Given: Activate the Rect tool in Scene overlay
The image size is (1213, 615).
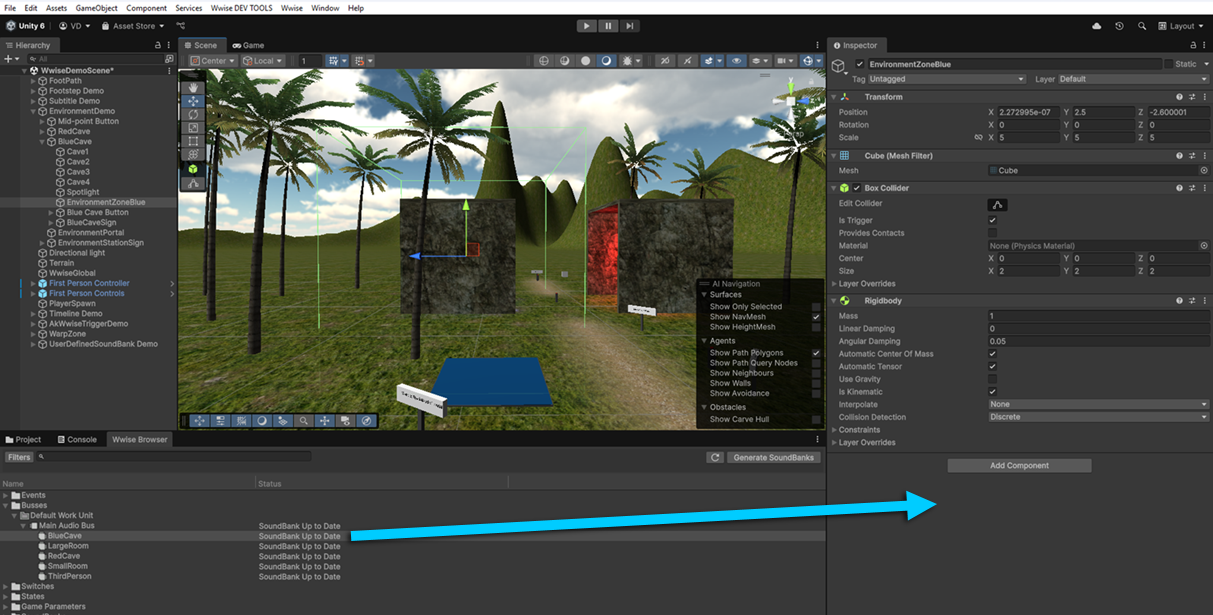Looking at the screenshot, I should click(x=193, y=141).
